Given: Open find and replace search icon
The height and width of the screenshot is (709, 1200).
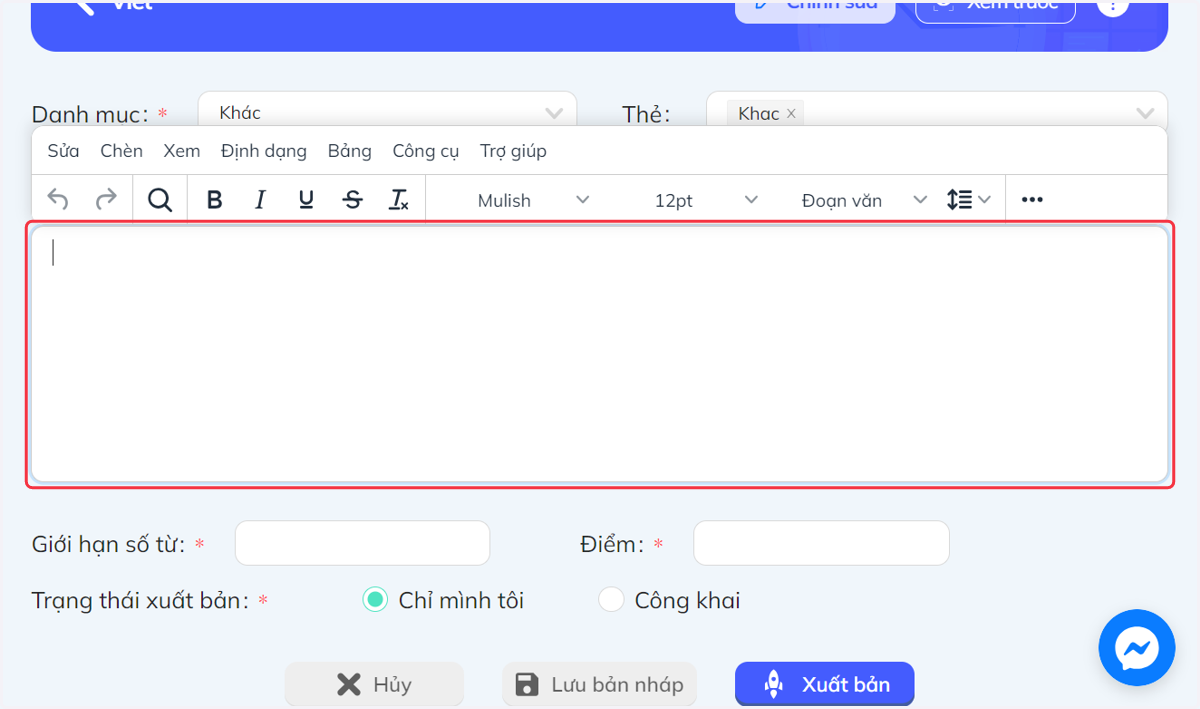Looking at the screenshot, I should click(x=160, y=200).
